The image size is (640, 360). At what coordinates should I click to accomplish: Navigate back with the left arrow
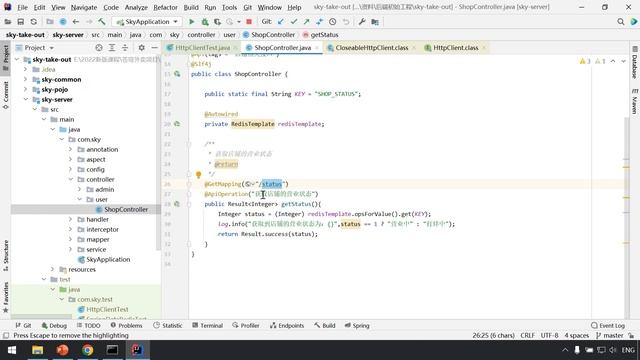(76, 22)
